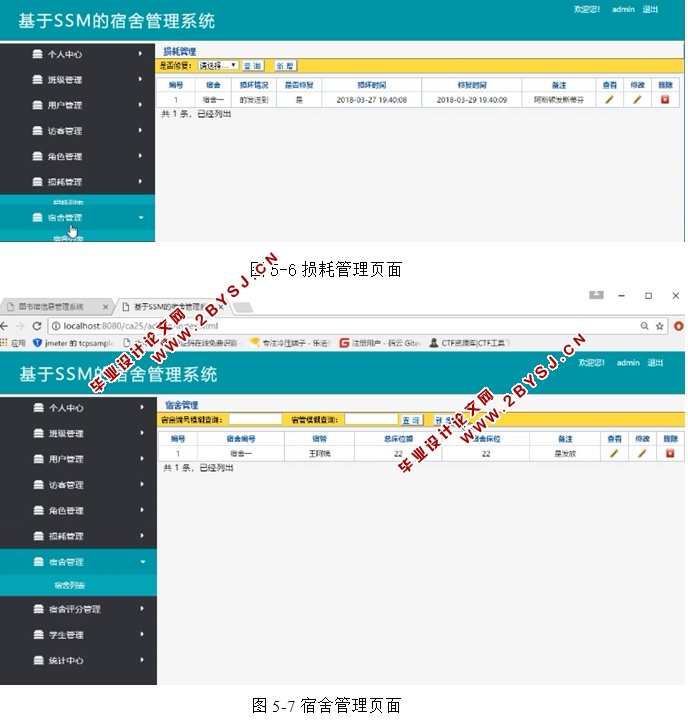Viewport: 688px width, 723px height.
Task: Open 宿舍列表 submenu item
Action: tap(70, 586)
